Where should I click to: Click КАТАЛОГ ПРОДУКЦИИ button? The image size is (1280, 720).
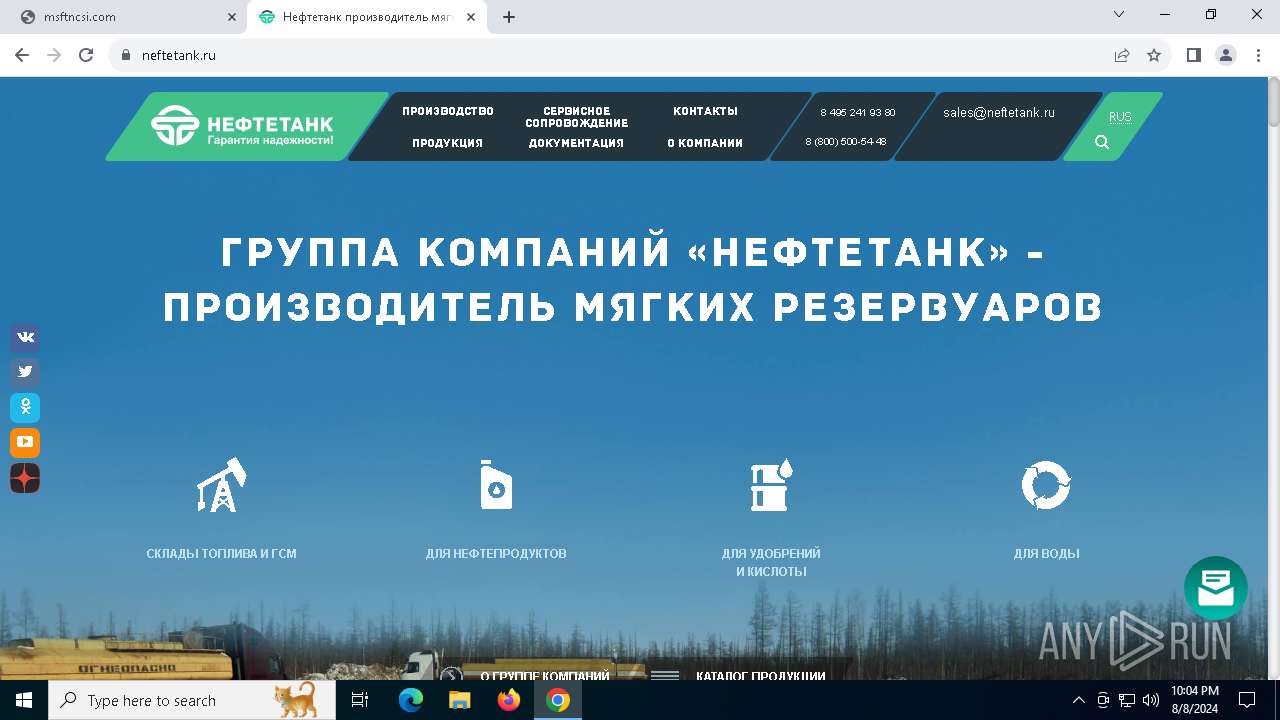(761, 676)
